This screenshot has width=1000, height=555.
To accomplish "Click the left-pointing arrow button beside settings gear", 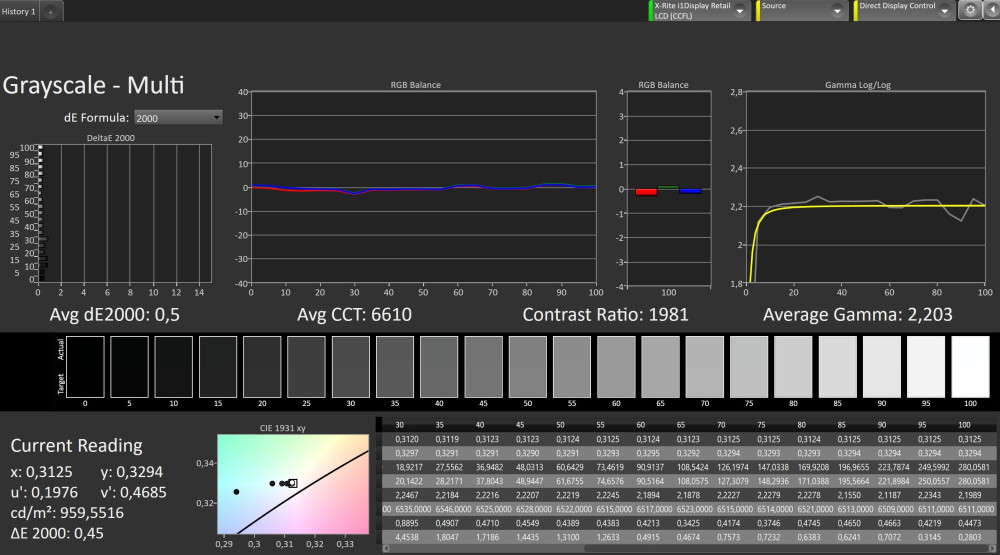I will click(x=992, y=10).
